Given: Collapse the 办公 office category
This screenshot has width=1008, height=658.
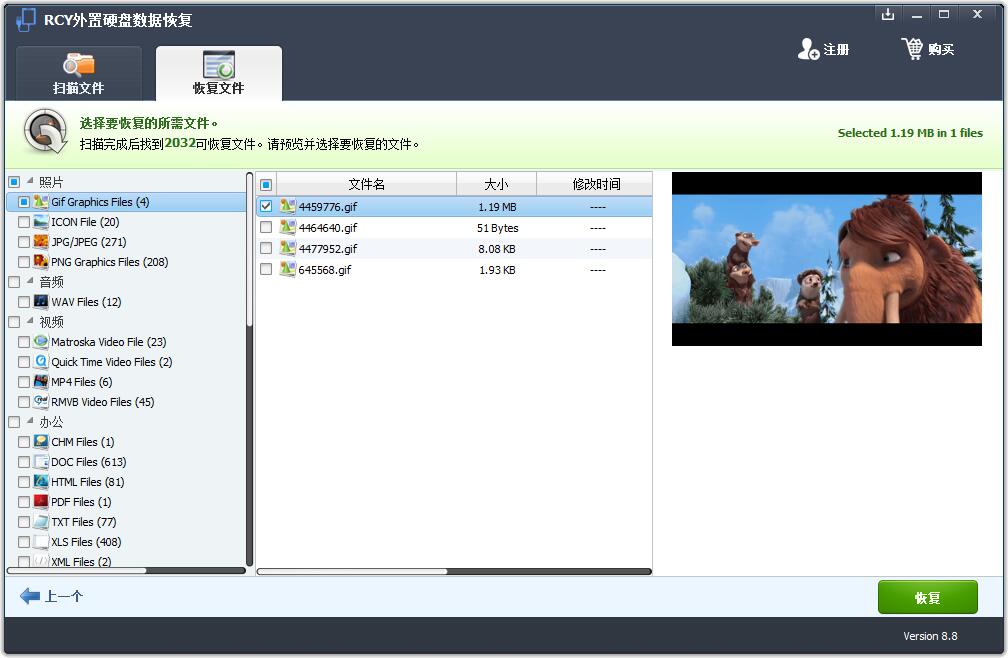Looking at the screenshot, I should (30, 422).
